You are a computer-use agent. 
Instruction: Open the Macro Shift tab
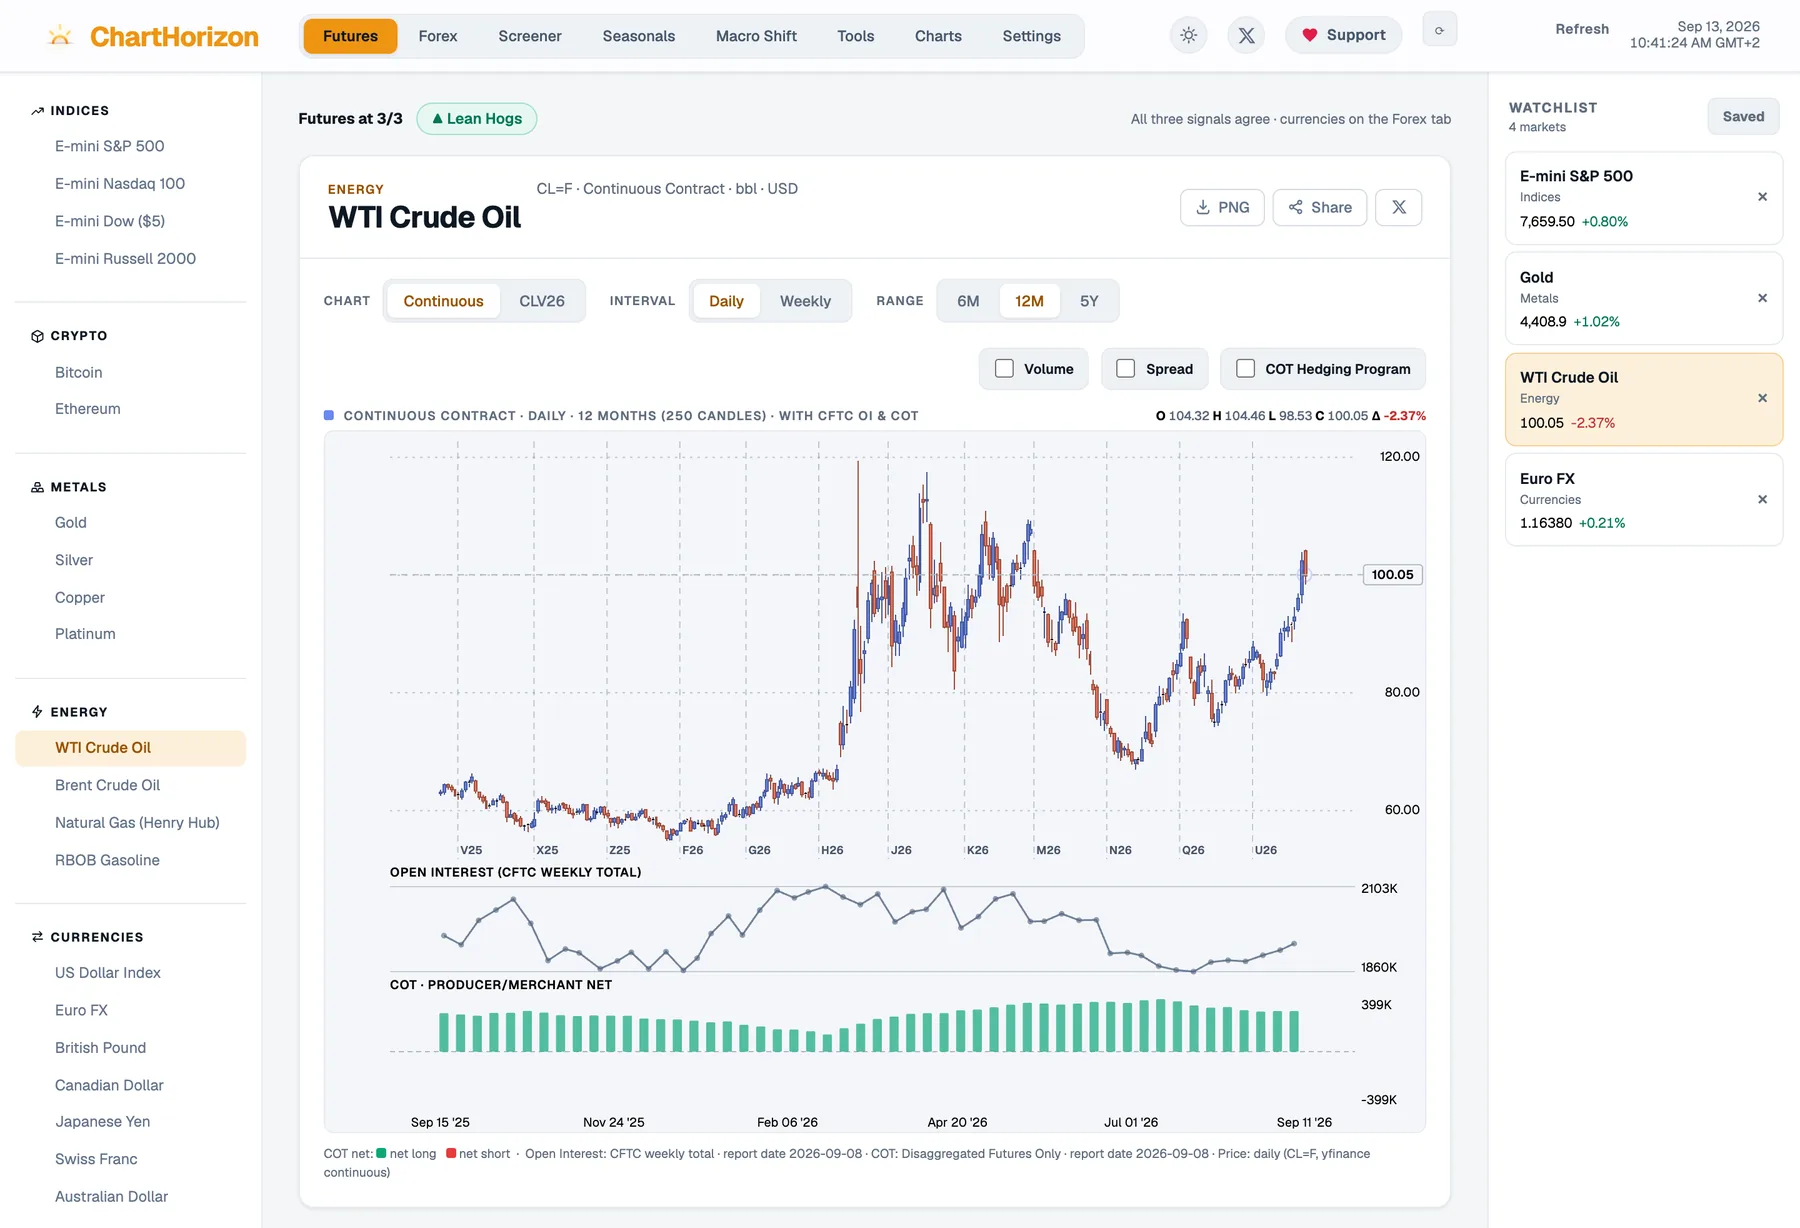click(x=756, y=36)
